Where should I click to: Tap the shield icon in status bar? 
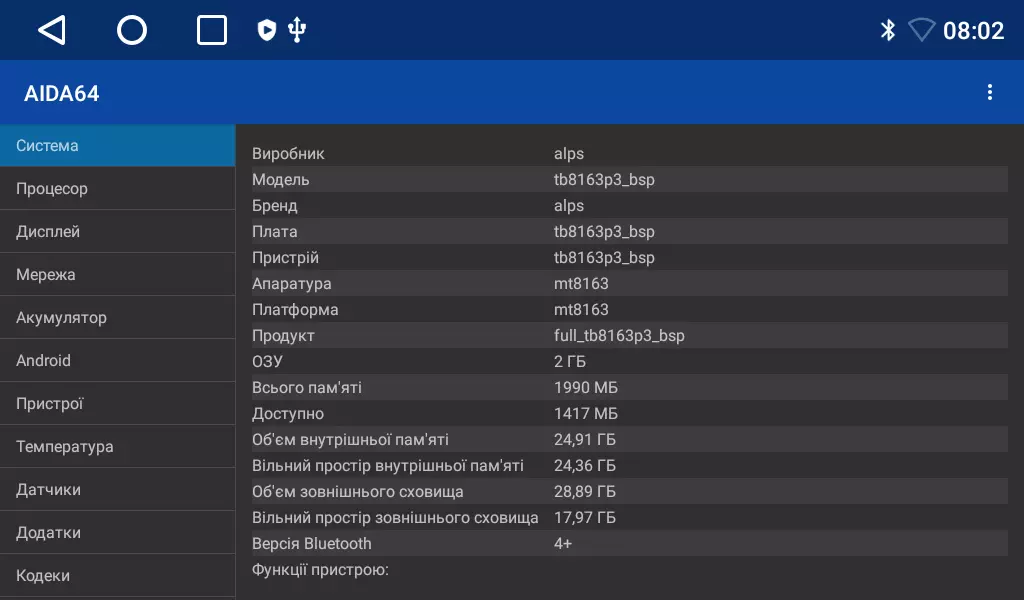pos(267,30)
